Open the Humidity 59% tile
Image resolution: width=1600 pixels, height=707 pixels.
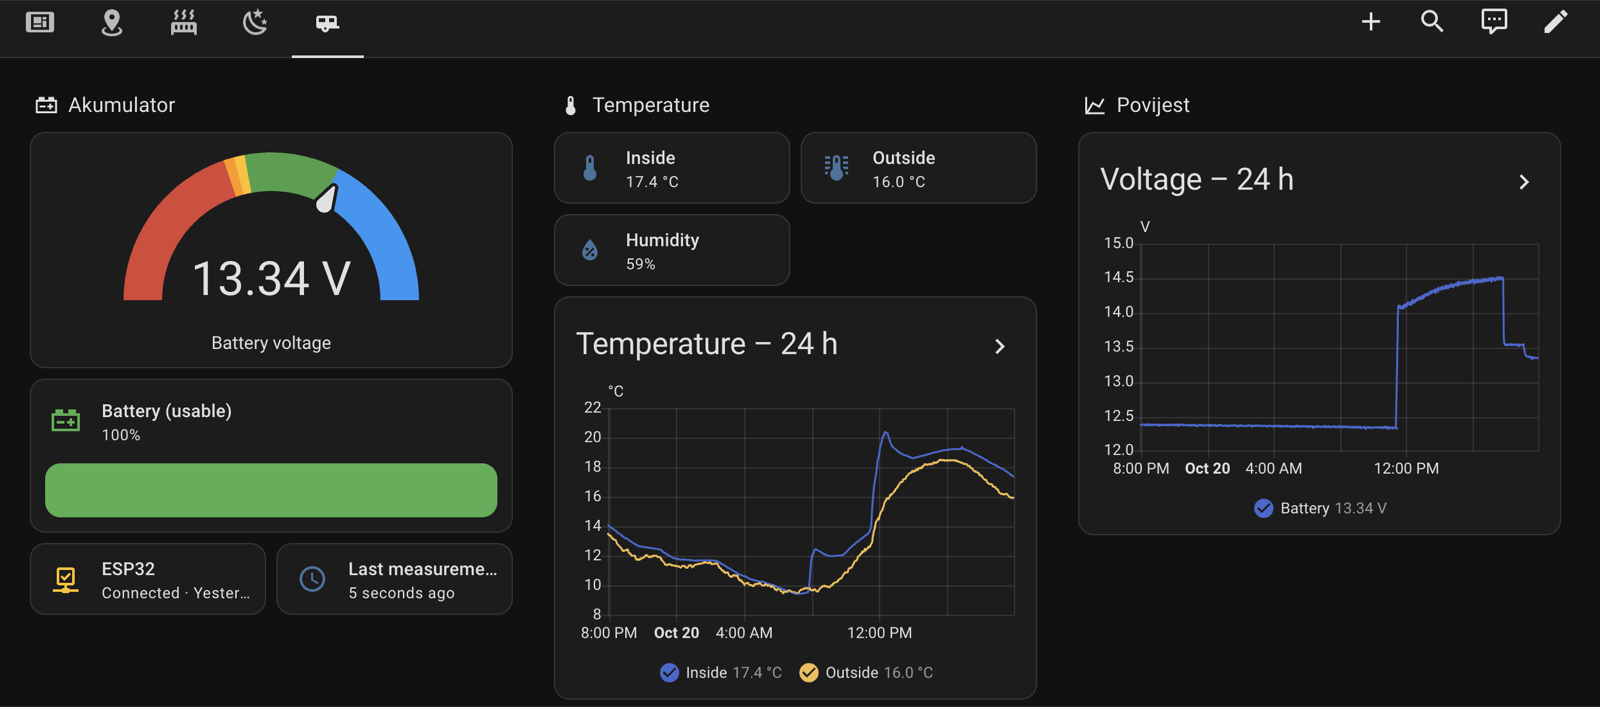672,250
